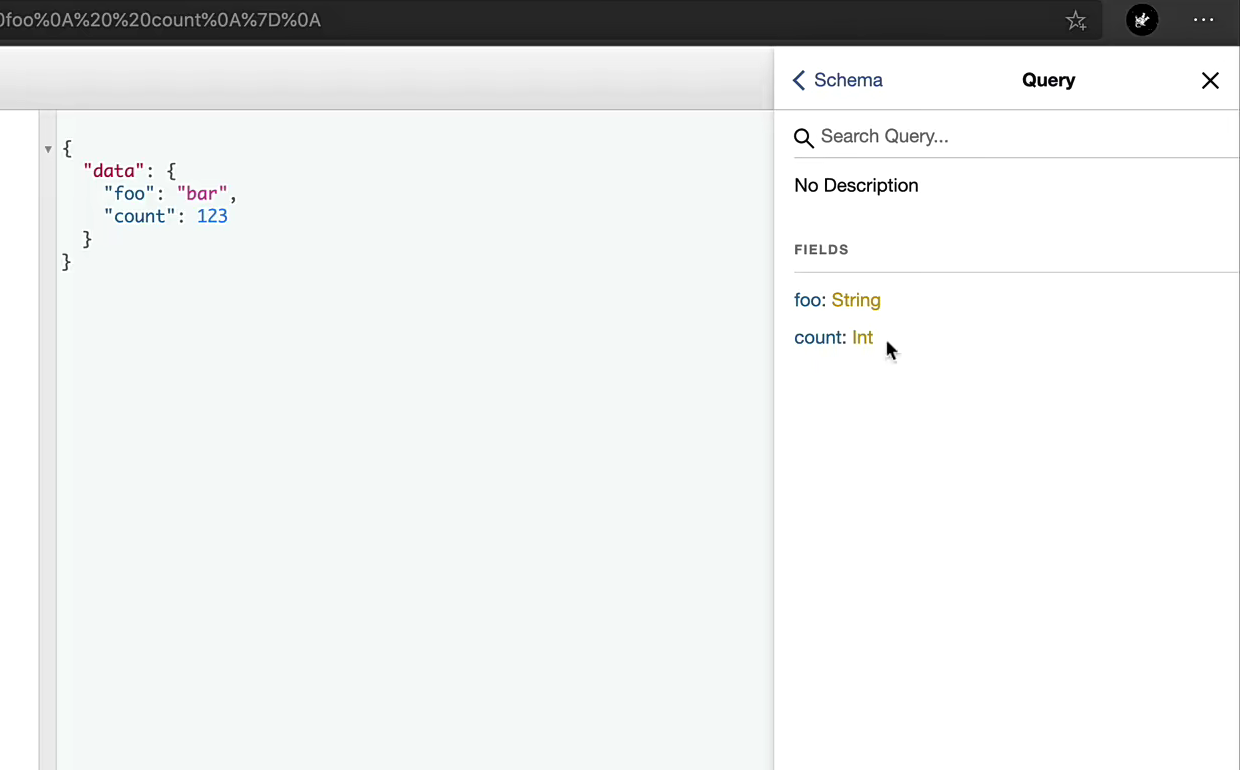This screenshot has height=770, width=1240.
Task: Click the browser URL address text
Action: pyautogui.click(x=160, y=20)
